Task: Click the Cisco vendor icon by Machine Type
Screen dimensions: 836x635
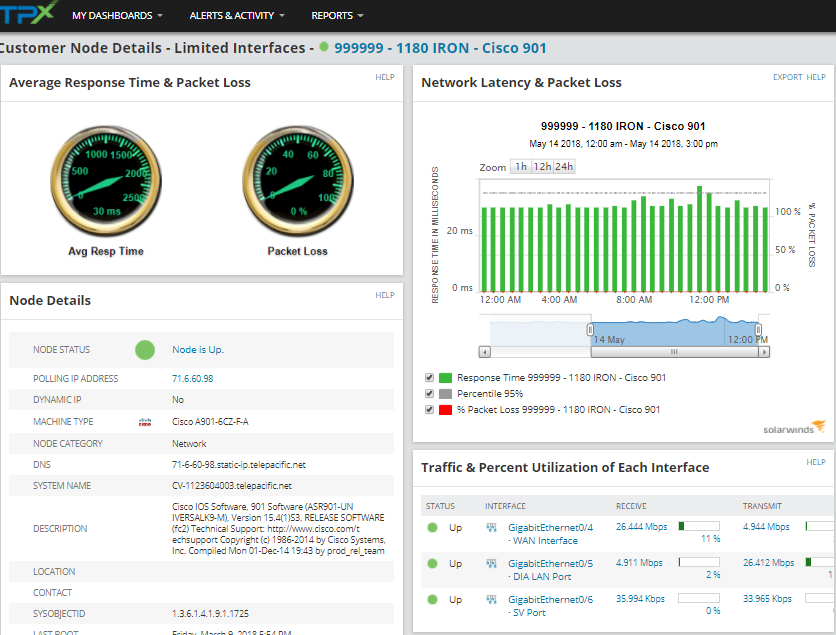Action: [x=145, y=422]
